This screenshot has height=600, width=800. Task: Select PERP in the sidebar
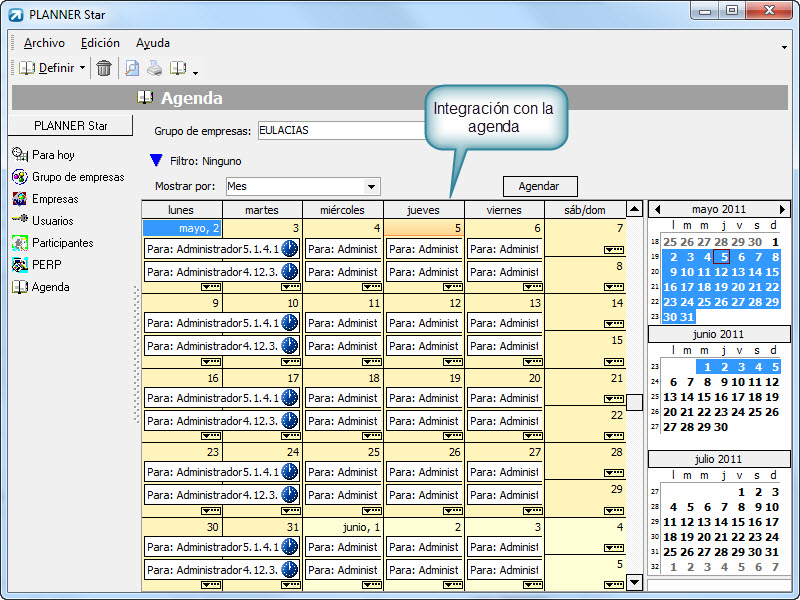(x=45, y=265)
